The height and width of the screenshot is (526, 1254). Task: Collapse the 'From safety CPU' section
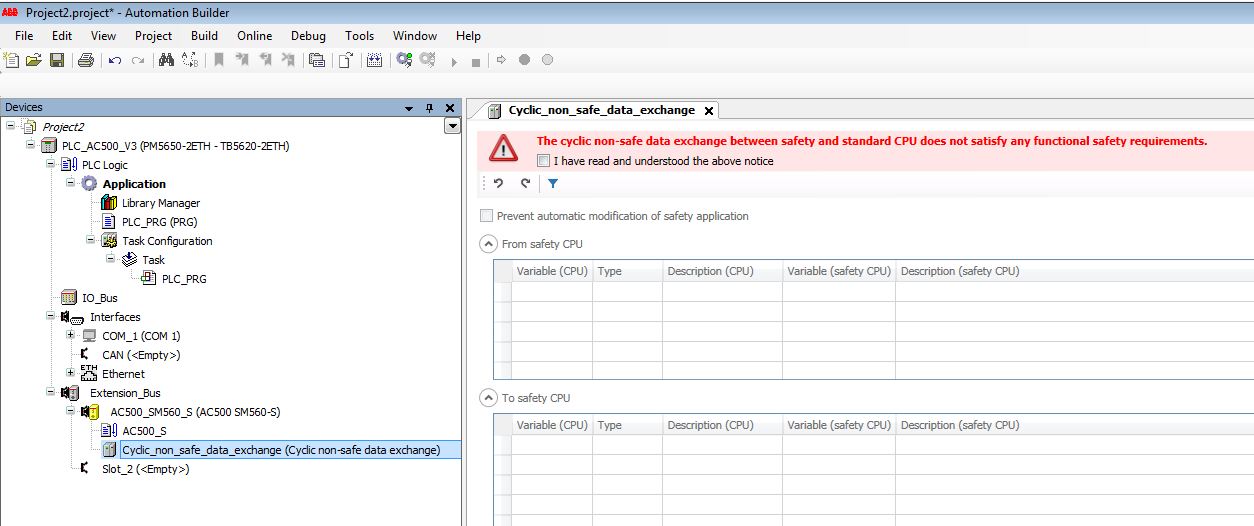point(488,244)
